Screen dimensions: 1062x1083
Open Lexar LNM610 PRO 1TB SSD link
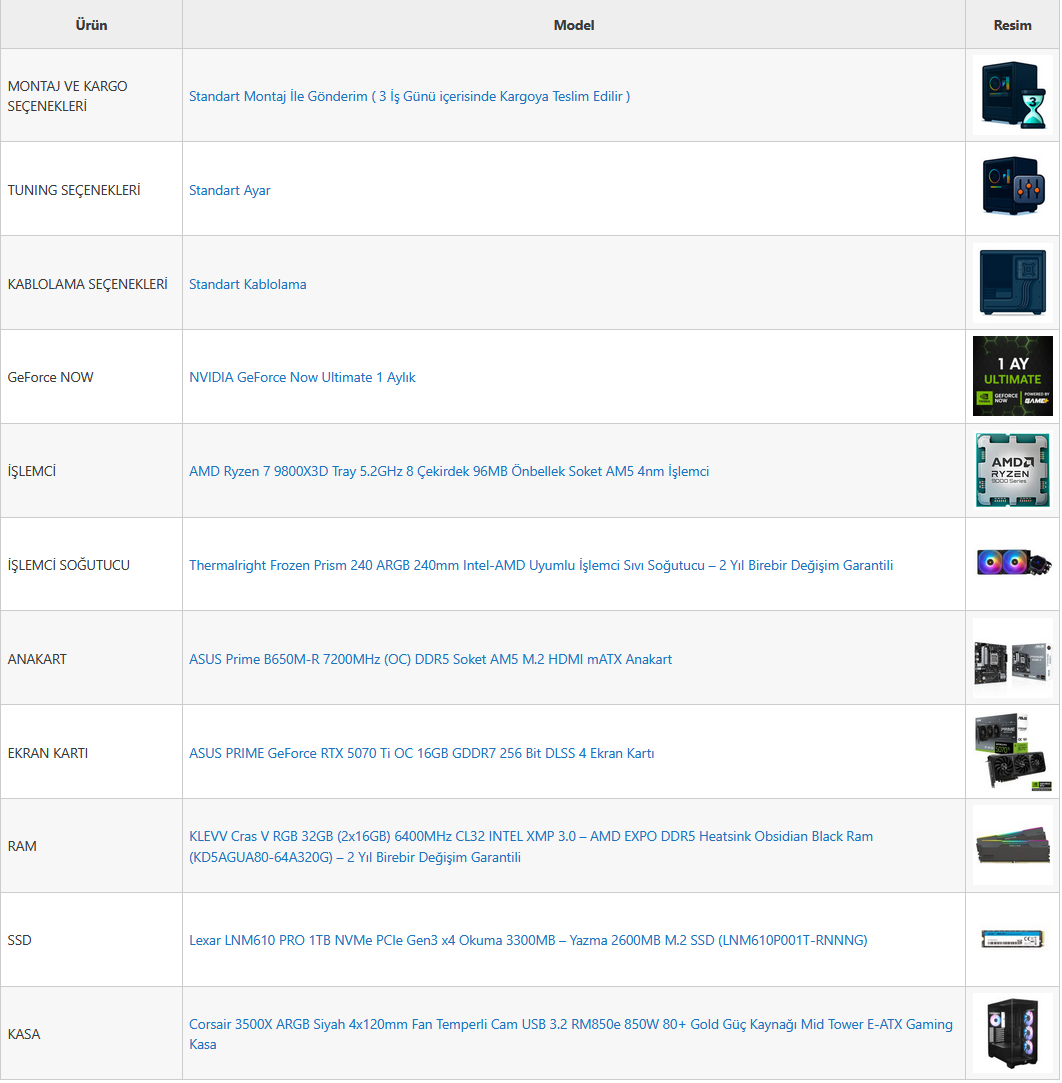tap(528, 940)
